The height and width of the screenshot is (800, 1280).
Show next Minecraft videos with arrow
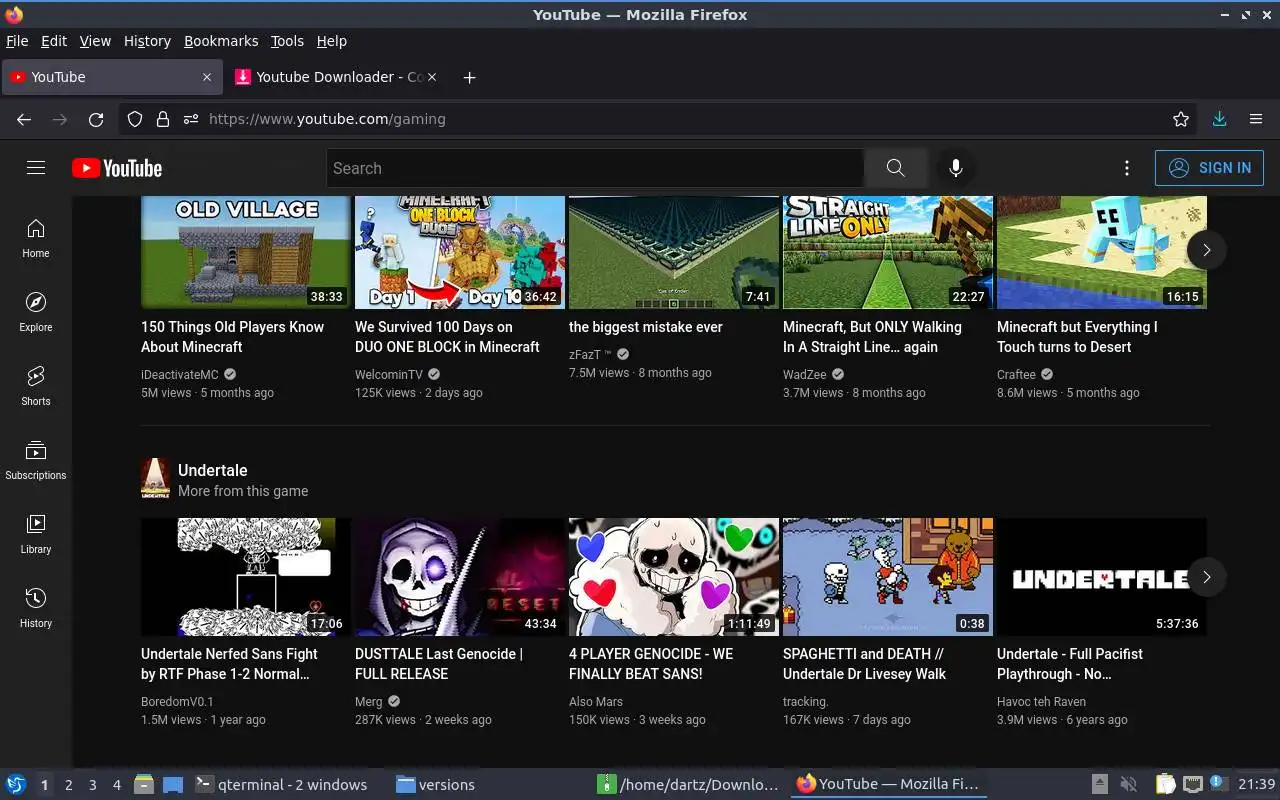(1206, 250)
